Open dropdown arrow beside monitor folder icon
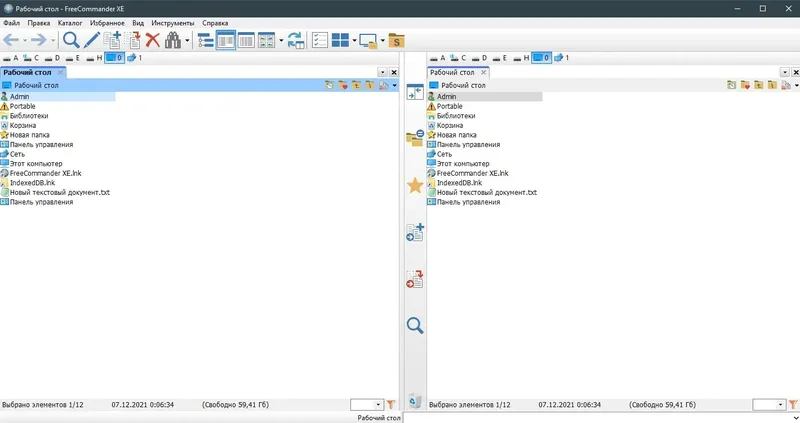 (383, 40)
